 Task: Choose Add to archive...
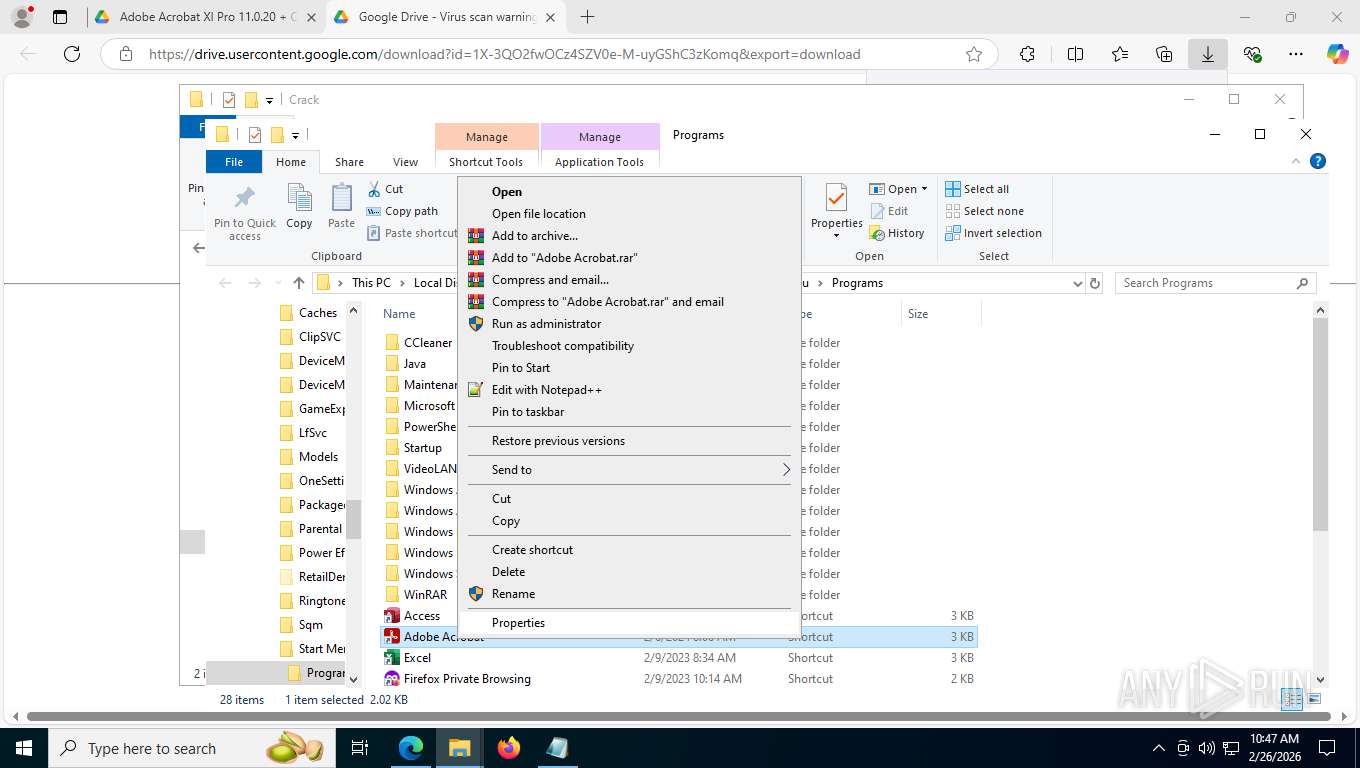630,236
